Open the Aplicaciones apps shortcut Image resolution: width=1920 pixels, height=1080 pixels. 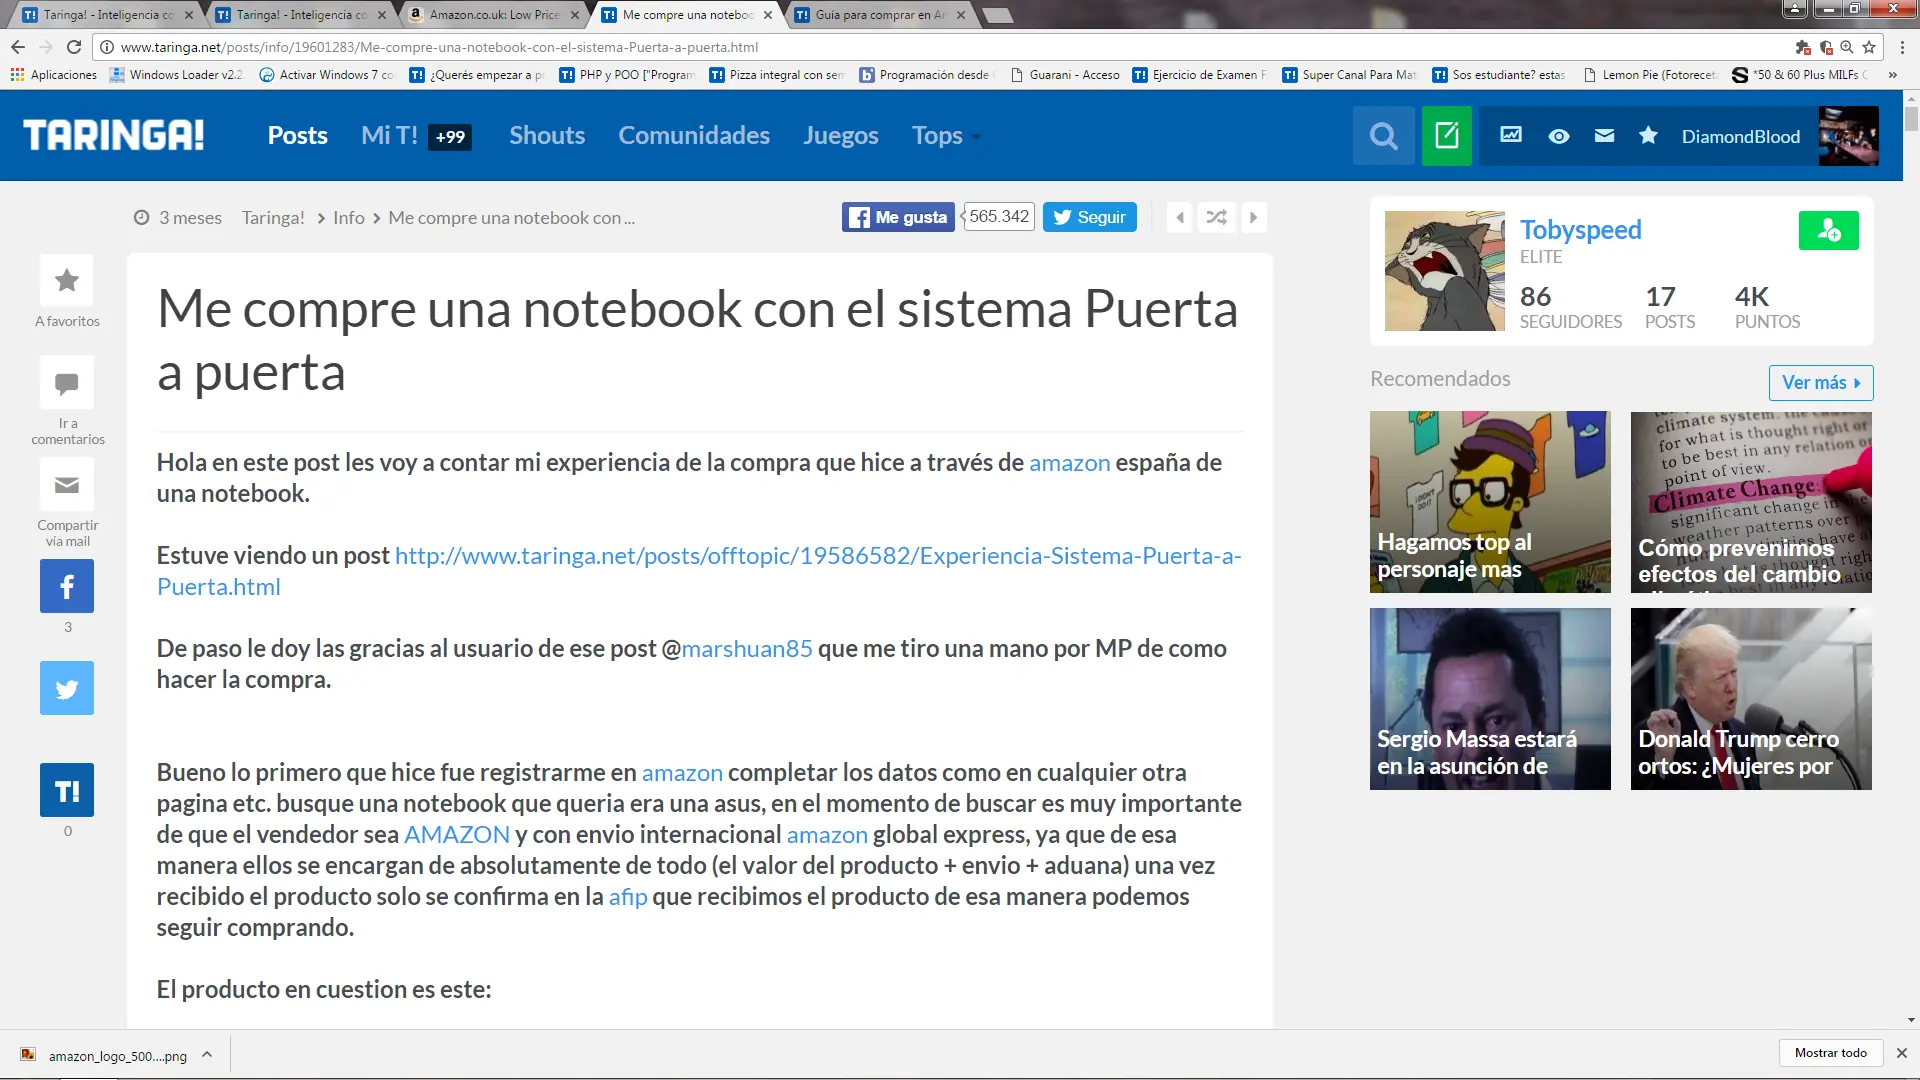click(54, 75)
